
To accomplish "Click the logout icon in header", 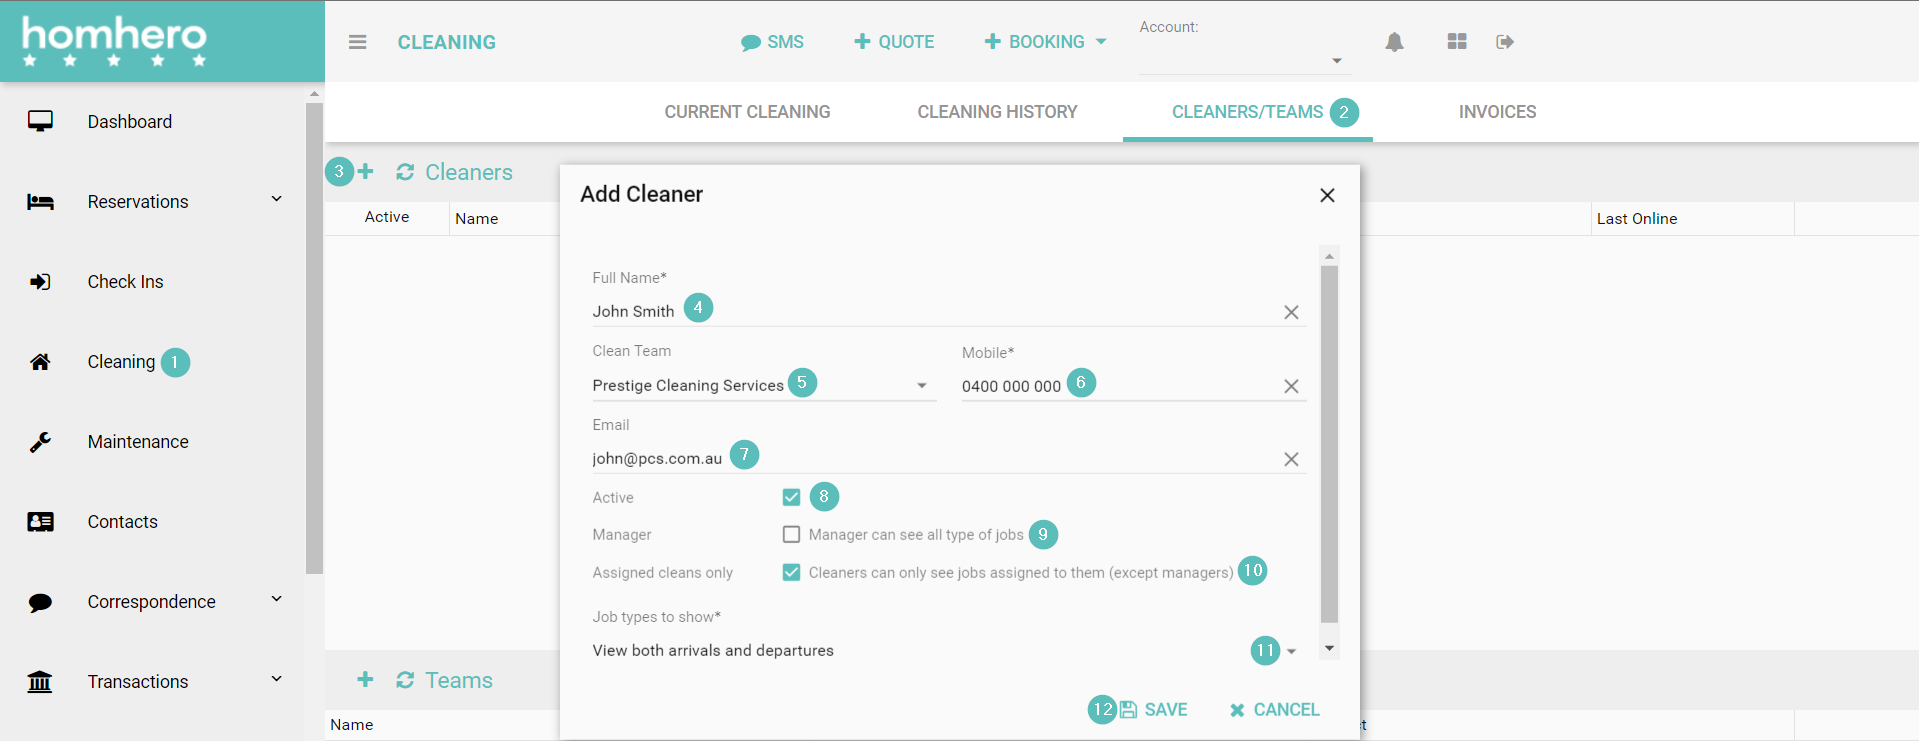I will pyautogui.click(x=1504, y=42).
